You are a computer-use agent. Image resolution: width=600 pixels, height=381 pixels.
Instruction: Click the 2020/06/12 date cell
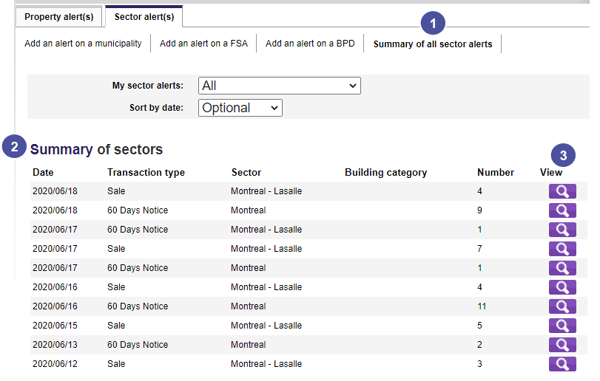point(55,364)
